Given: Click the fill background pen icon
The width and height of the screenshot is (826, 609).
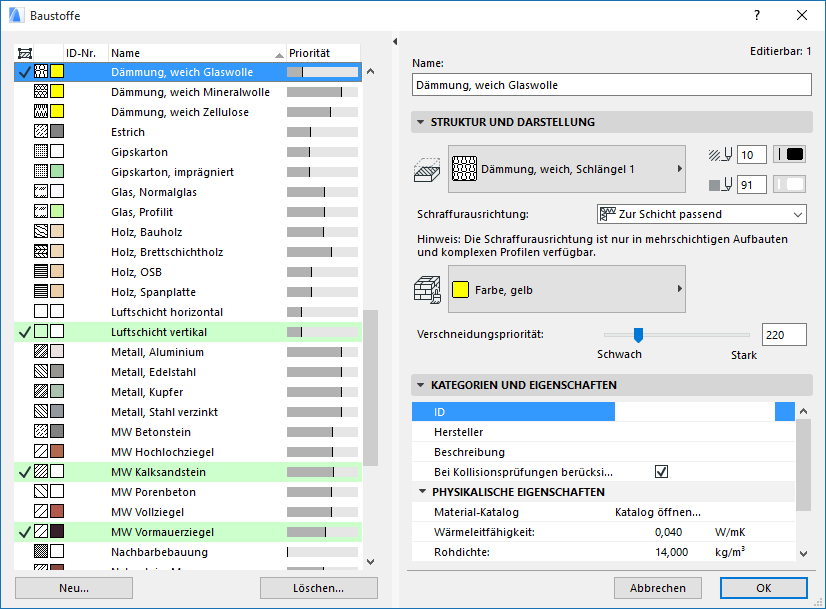Looking at the screenshot, I should [720, 185].
